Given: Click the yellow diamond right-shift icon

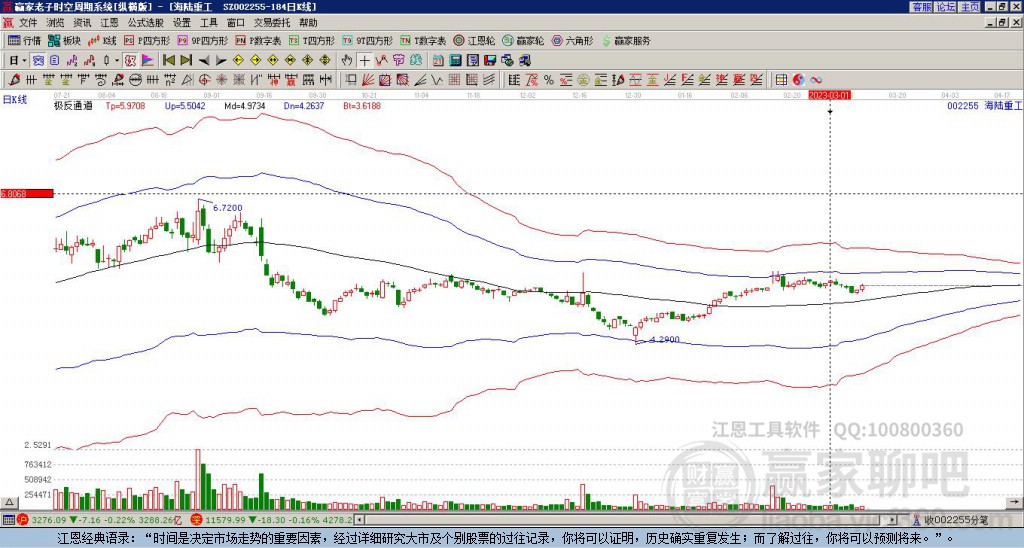Looking at the screenshot, I should point(255,61).
